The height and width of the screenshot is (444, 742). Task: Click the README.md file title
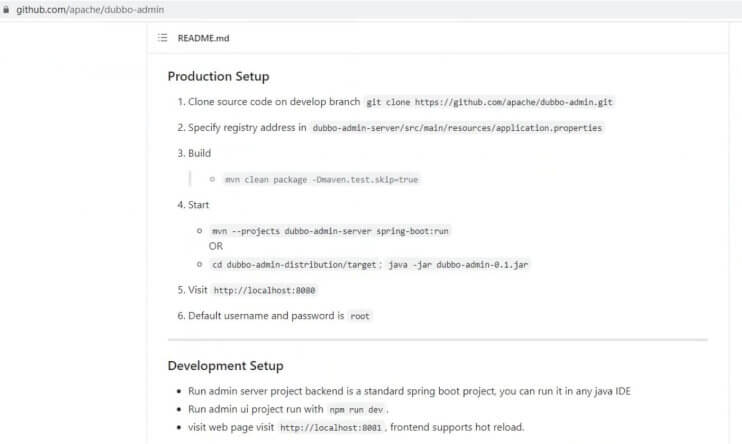coord(203,38)
